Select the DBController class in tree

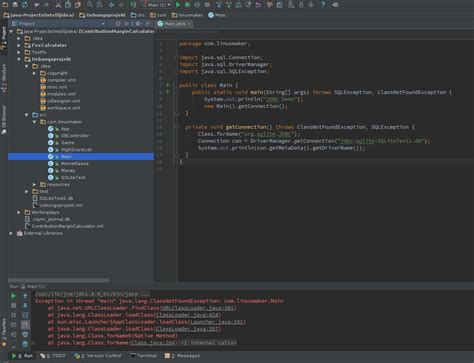(69, 136)
